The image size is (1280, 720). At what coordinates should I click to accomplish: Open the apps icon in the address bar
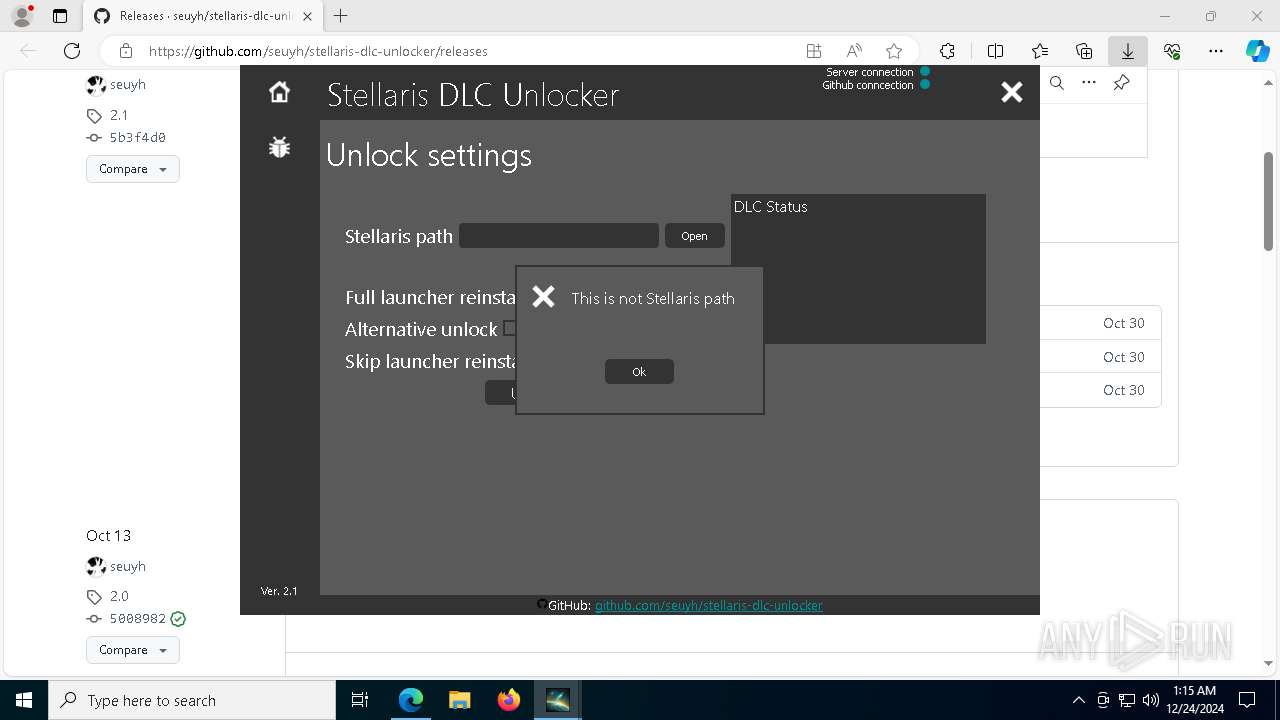tap(814, 51)
